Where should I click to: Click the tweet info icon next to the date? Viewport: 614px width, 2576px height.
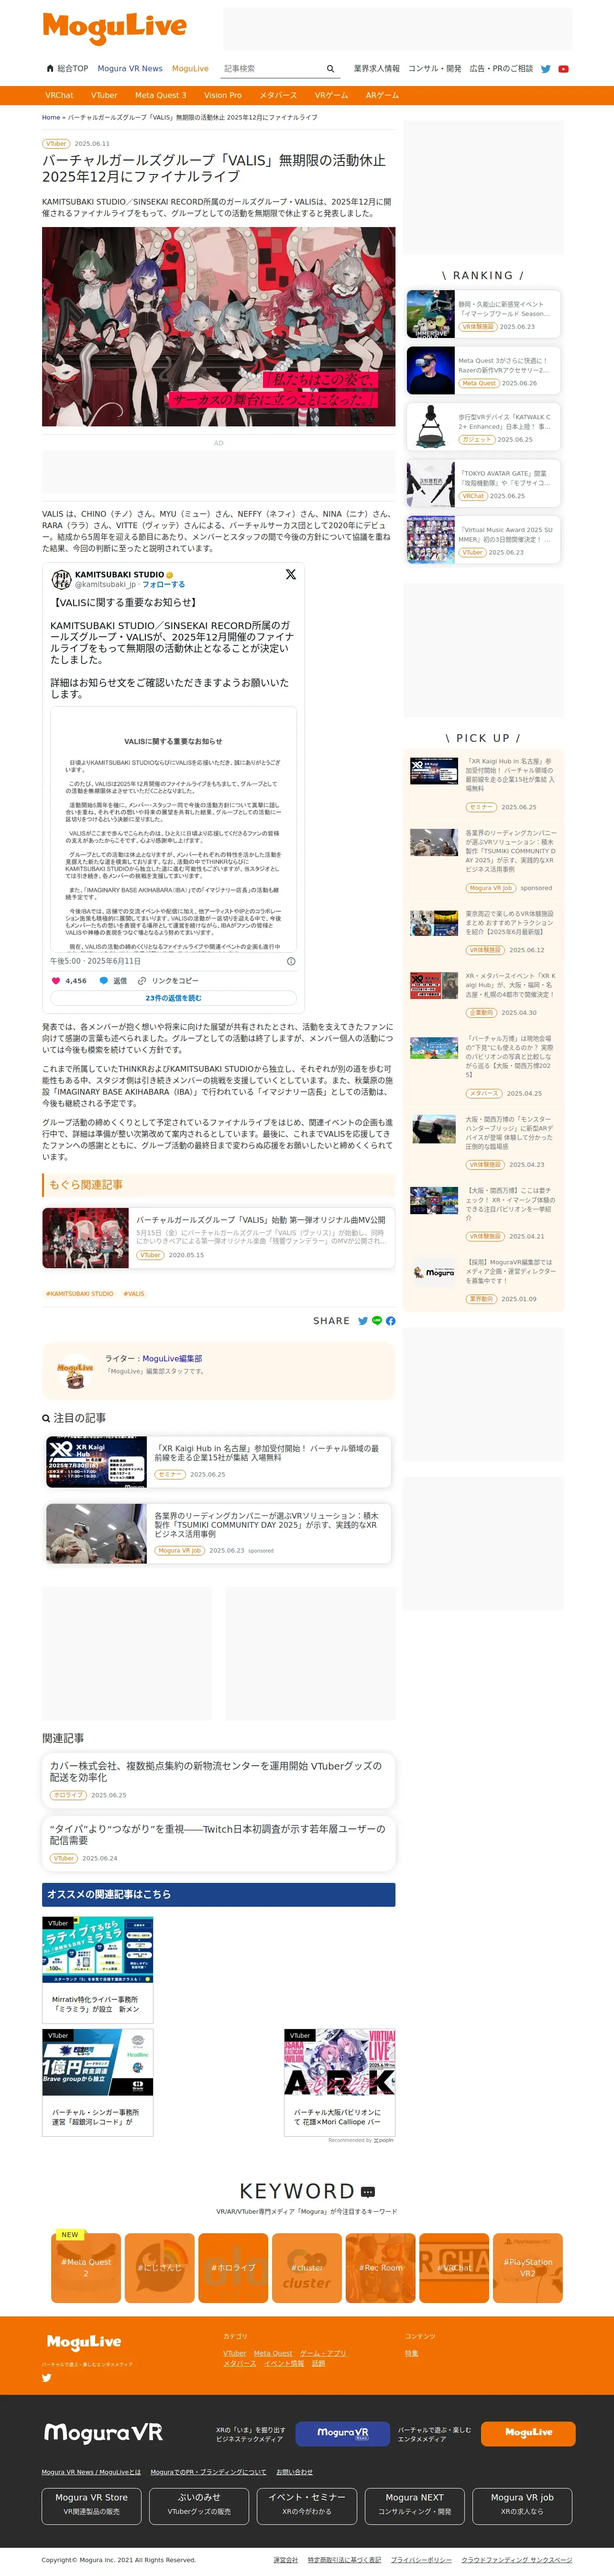291,961
